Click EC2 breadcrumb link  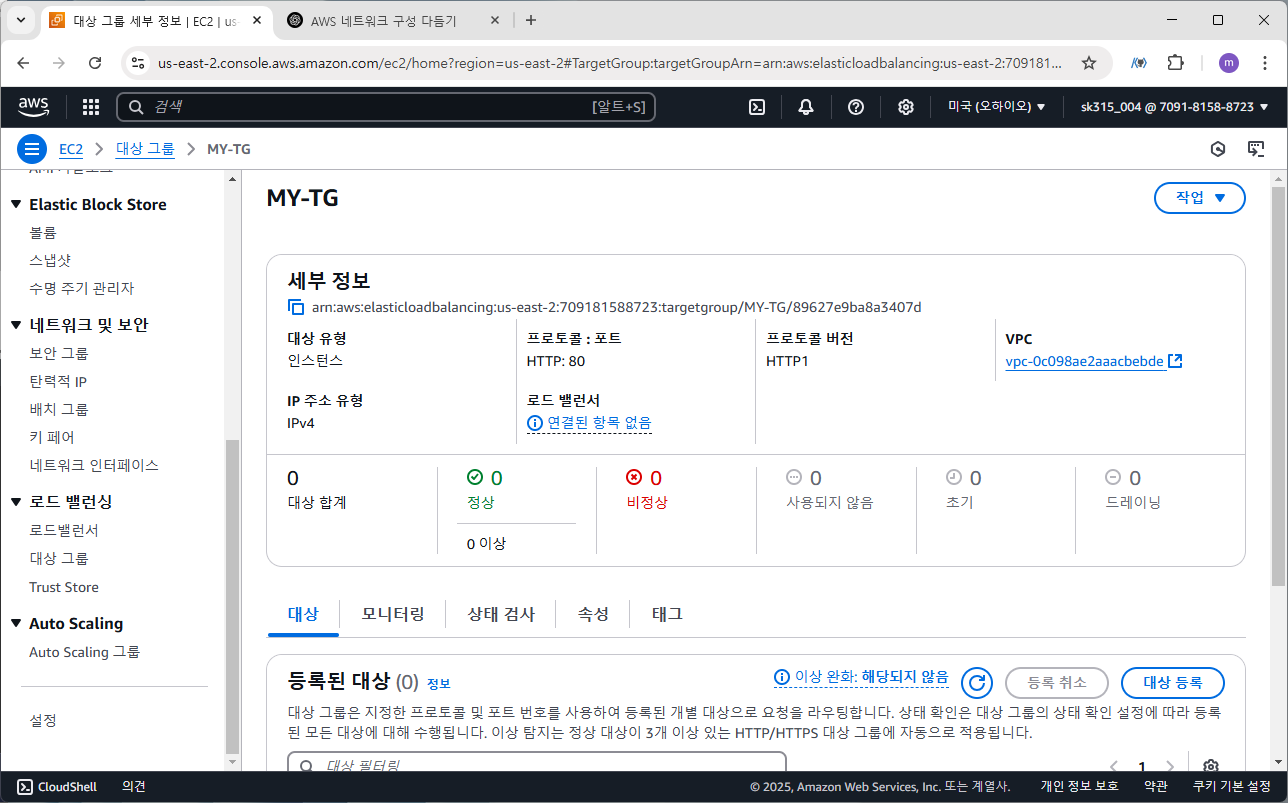(71, 149)
